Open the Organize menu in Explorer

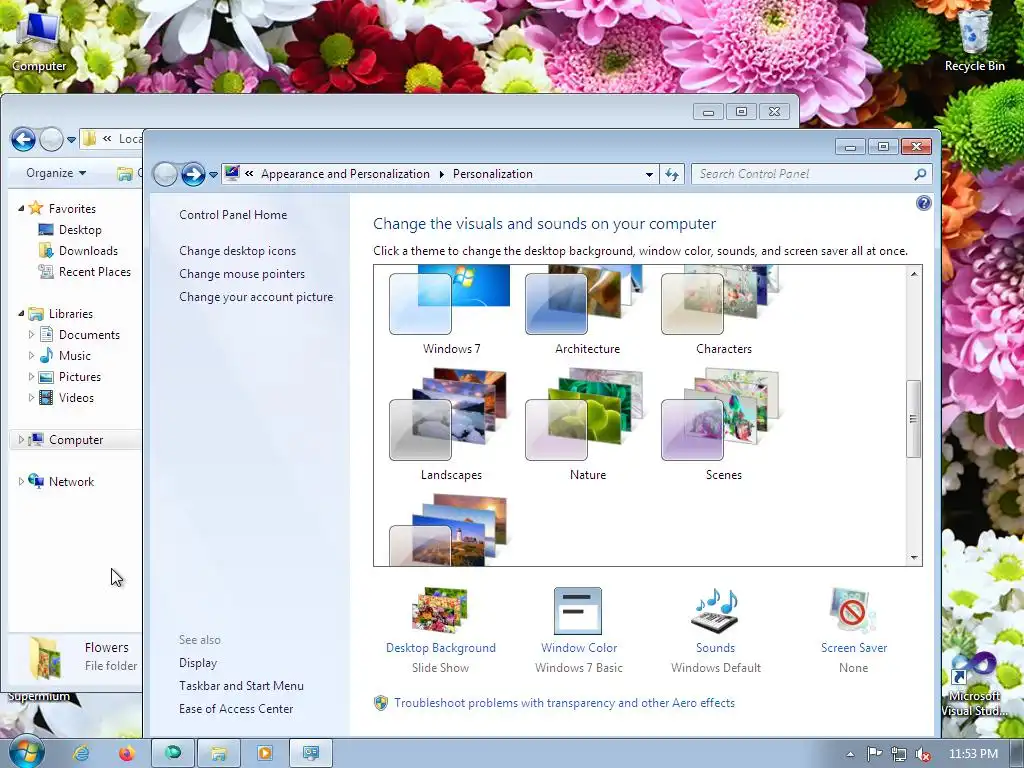tap(56, 173)
